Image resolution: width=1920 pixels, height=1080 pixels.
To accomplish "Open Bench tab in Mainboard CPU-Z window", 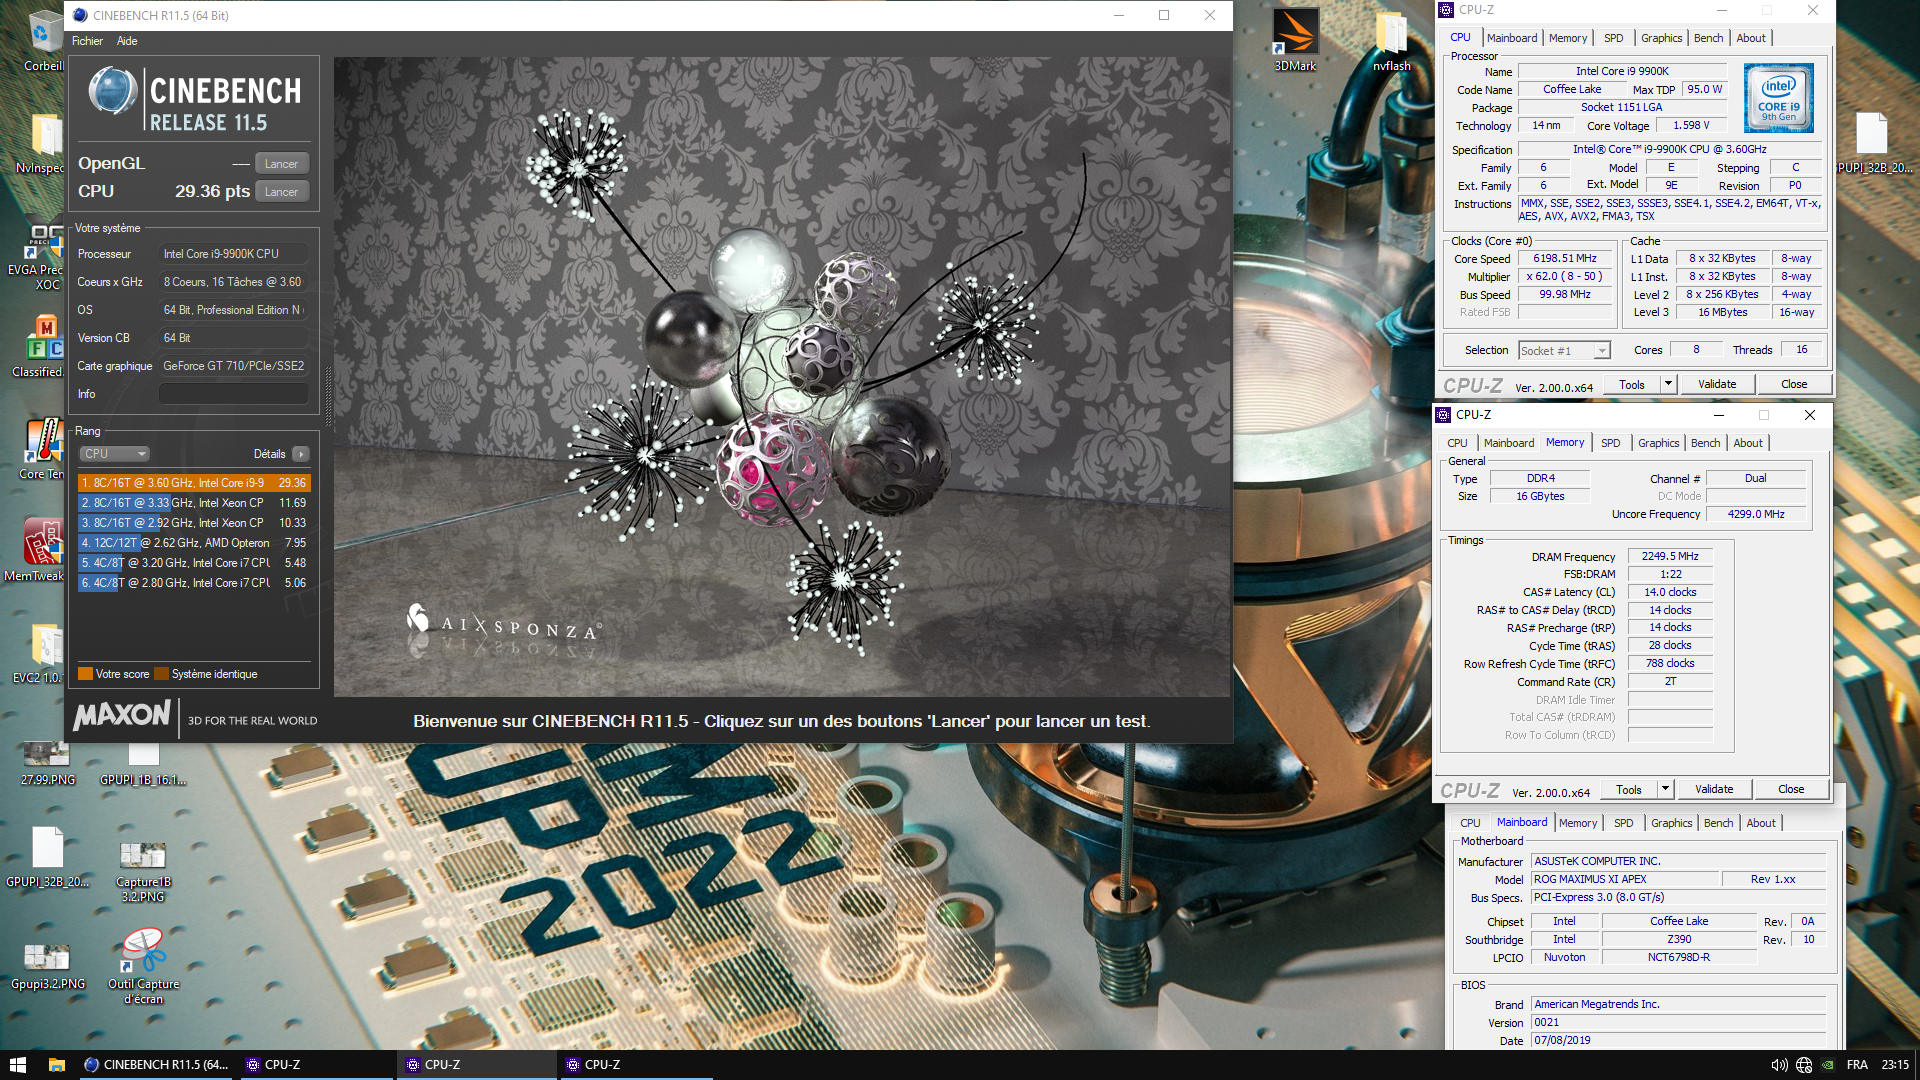I will coord(1719,823).
